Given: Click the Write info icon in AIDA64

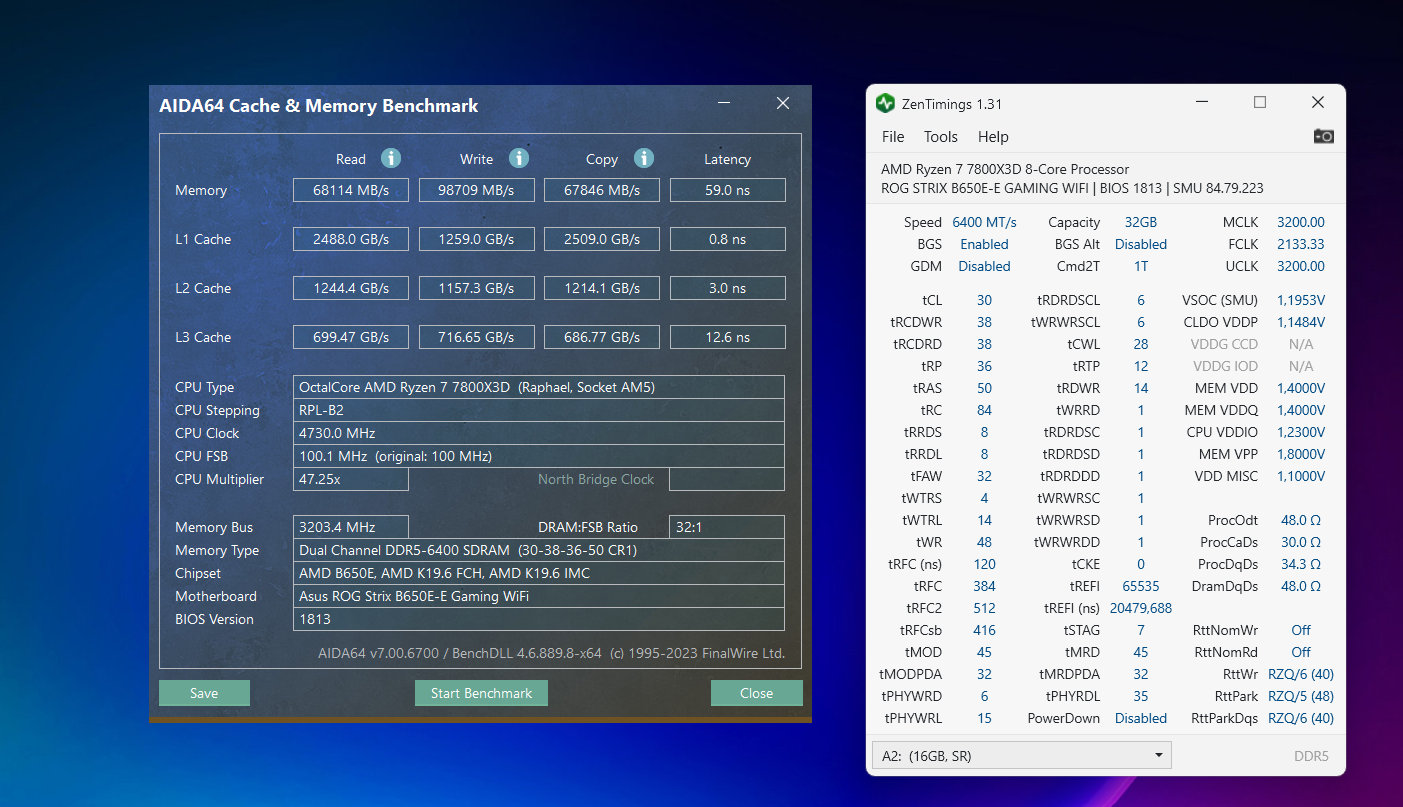Looking at the screenshot, I should [x=518, y=158].
